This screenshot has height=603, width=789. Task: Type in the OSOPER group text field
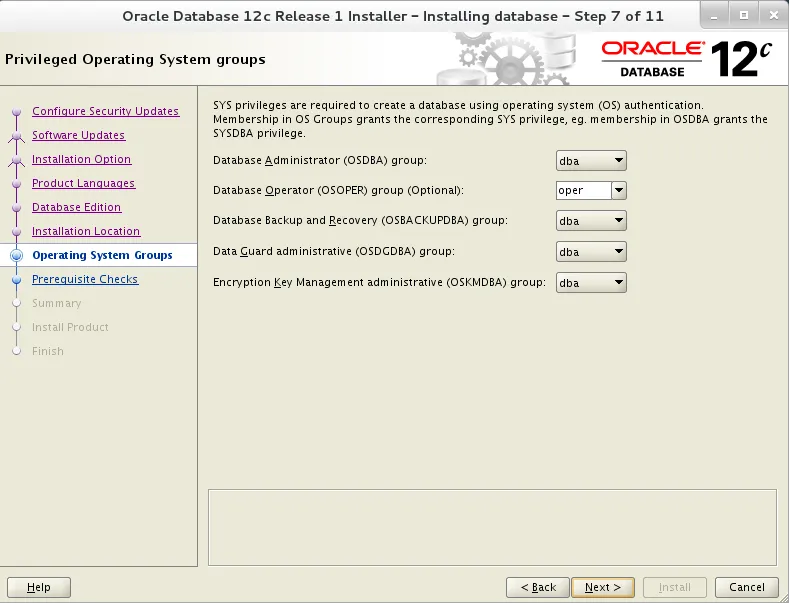coord(583,191)
